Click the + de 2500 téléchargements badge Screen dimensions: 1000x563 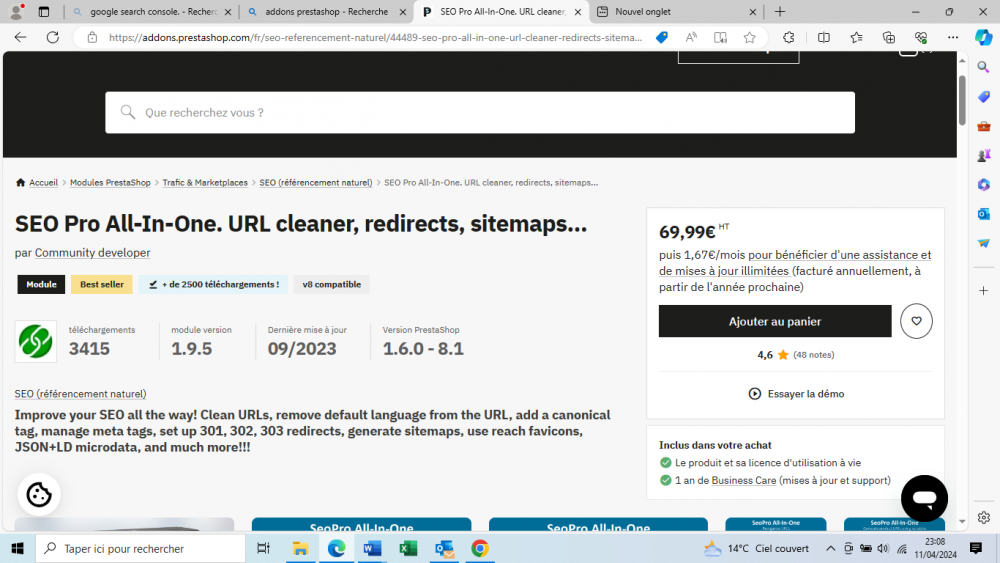(213, 284)
